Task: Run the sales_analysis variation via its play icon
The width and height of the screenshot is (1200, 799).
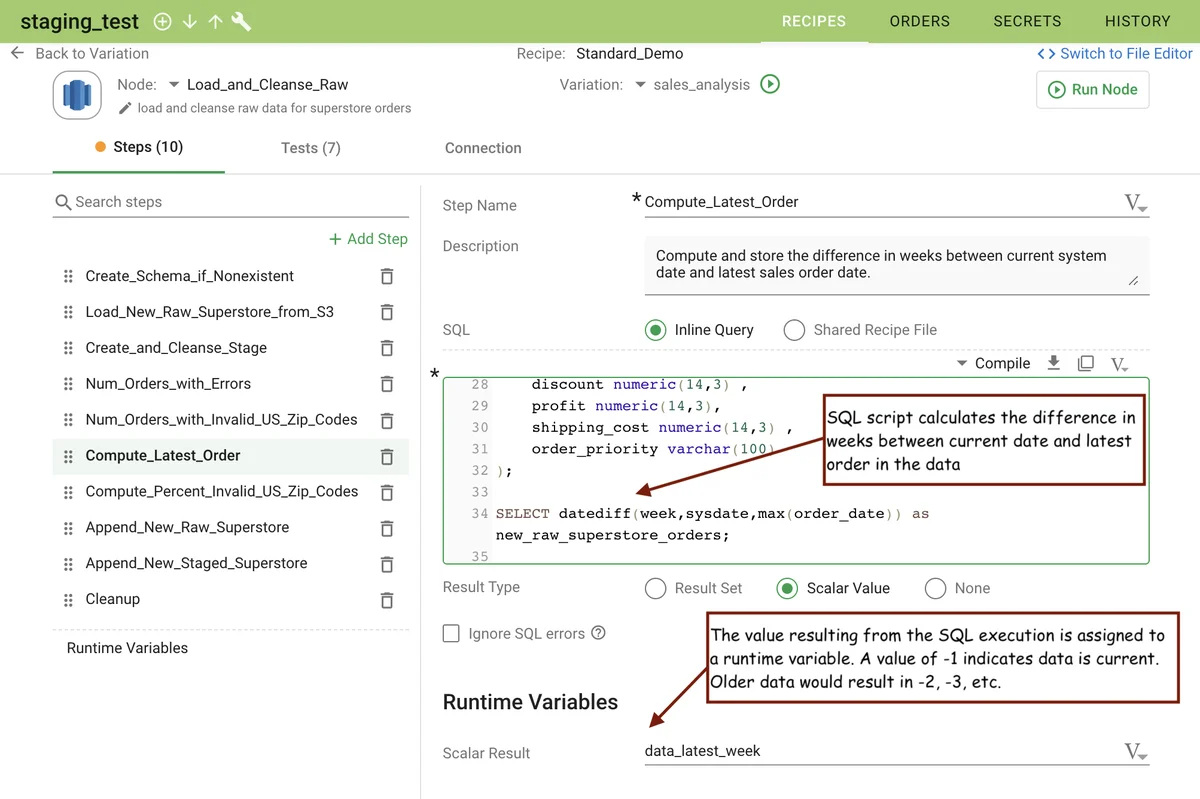Action: tap(770, 85)
